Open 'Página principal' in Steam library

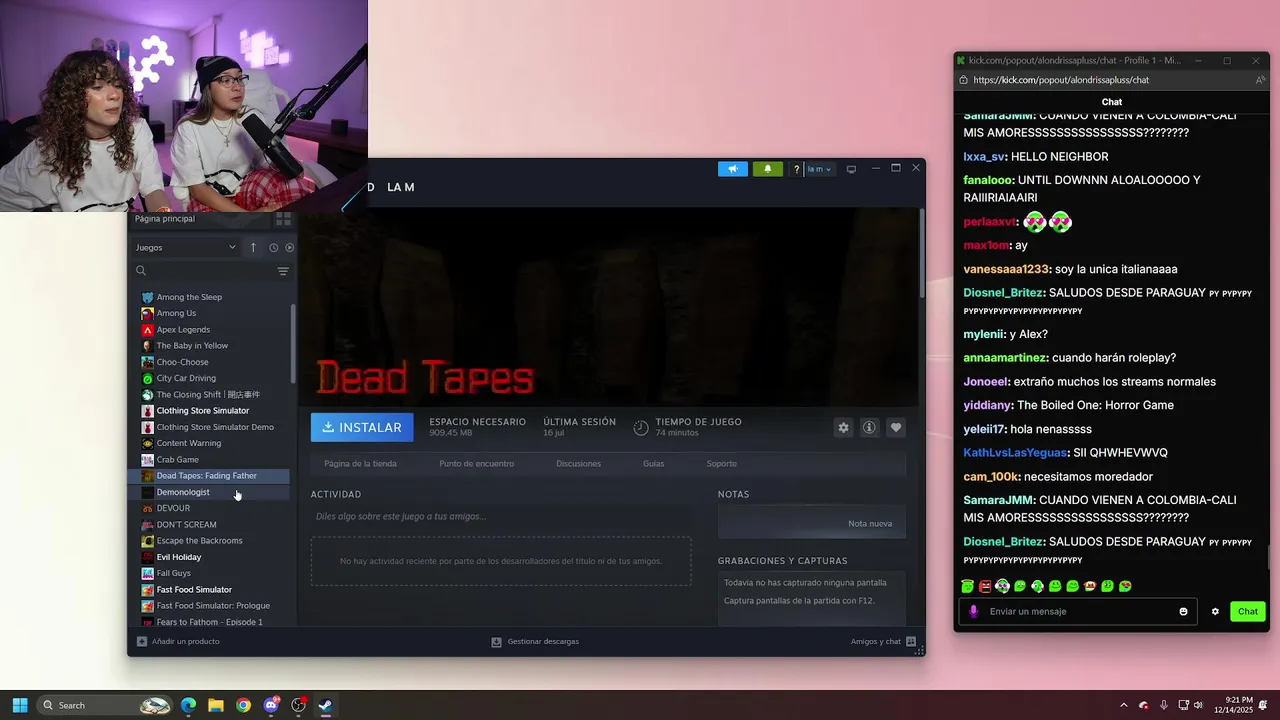coord(165,218)
